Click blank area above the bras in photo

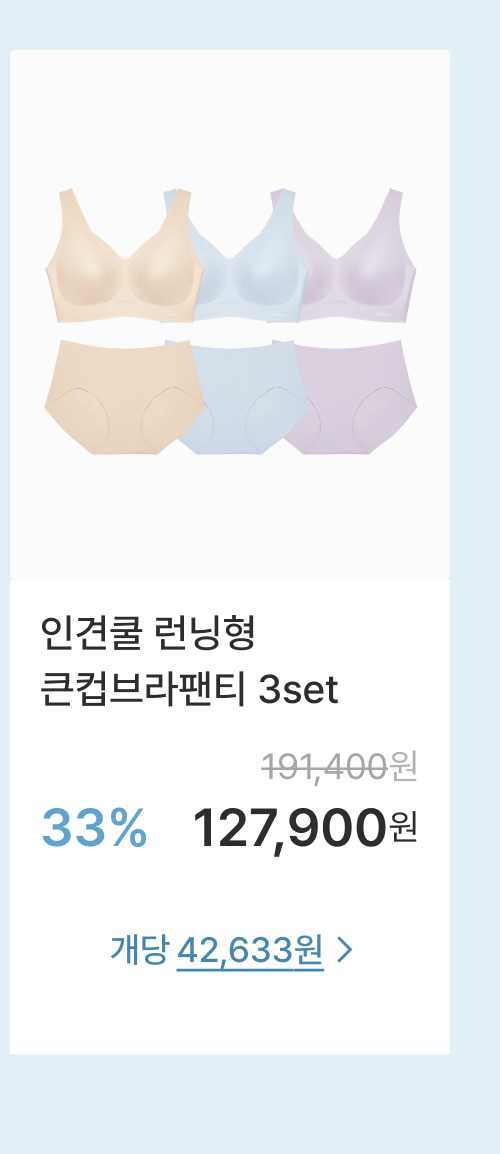point(230,118)
